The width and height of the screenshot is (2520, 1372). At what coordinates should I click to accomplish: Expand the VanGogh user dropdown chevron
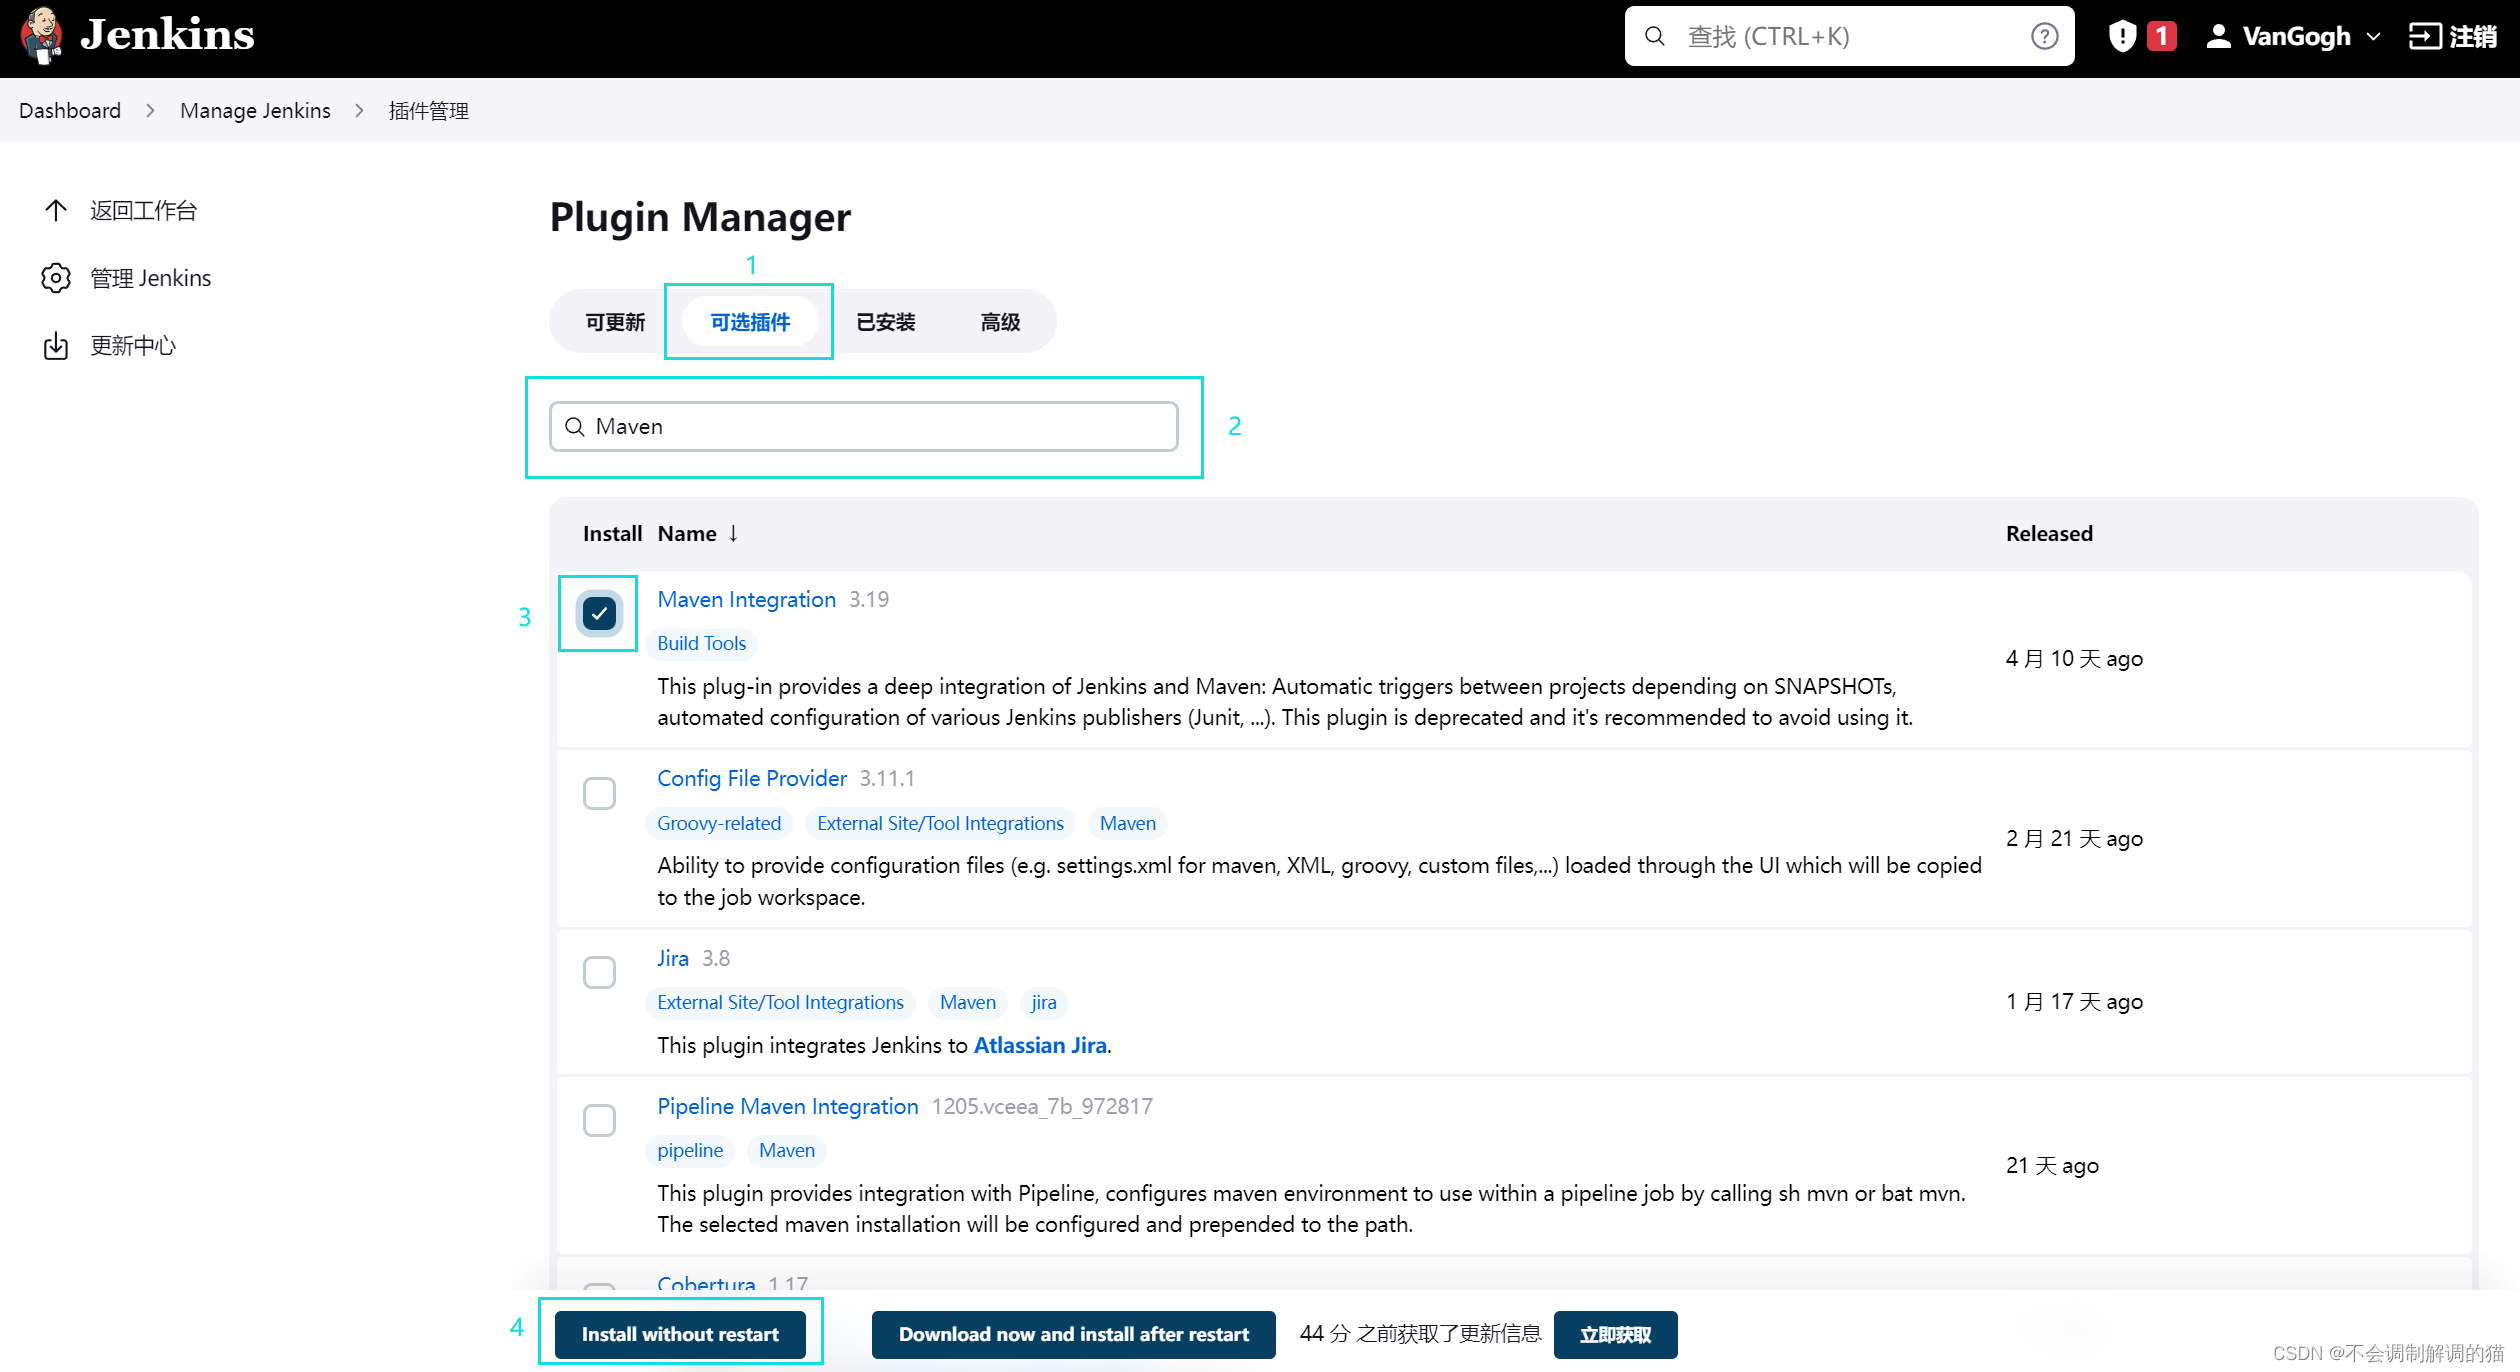coord(2374,37)
